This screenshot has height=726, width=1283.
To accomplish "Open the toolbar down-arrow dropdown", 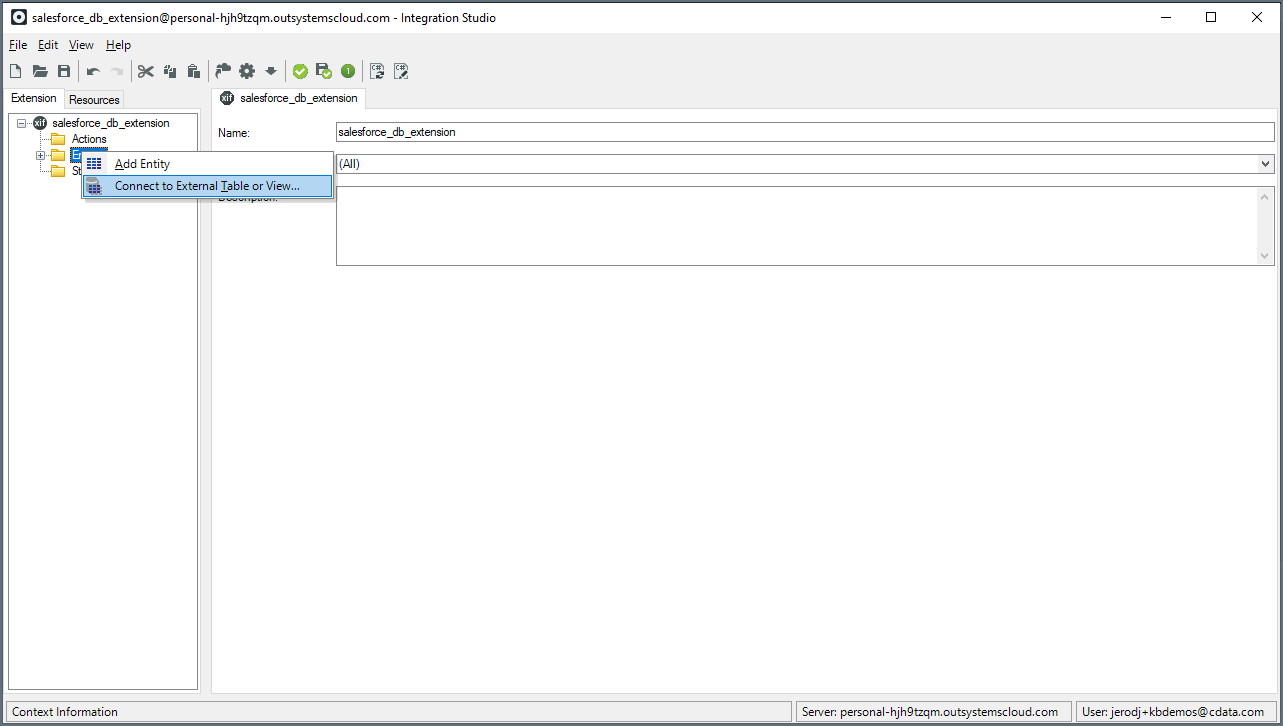I will [270, 71].
